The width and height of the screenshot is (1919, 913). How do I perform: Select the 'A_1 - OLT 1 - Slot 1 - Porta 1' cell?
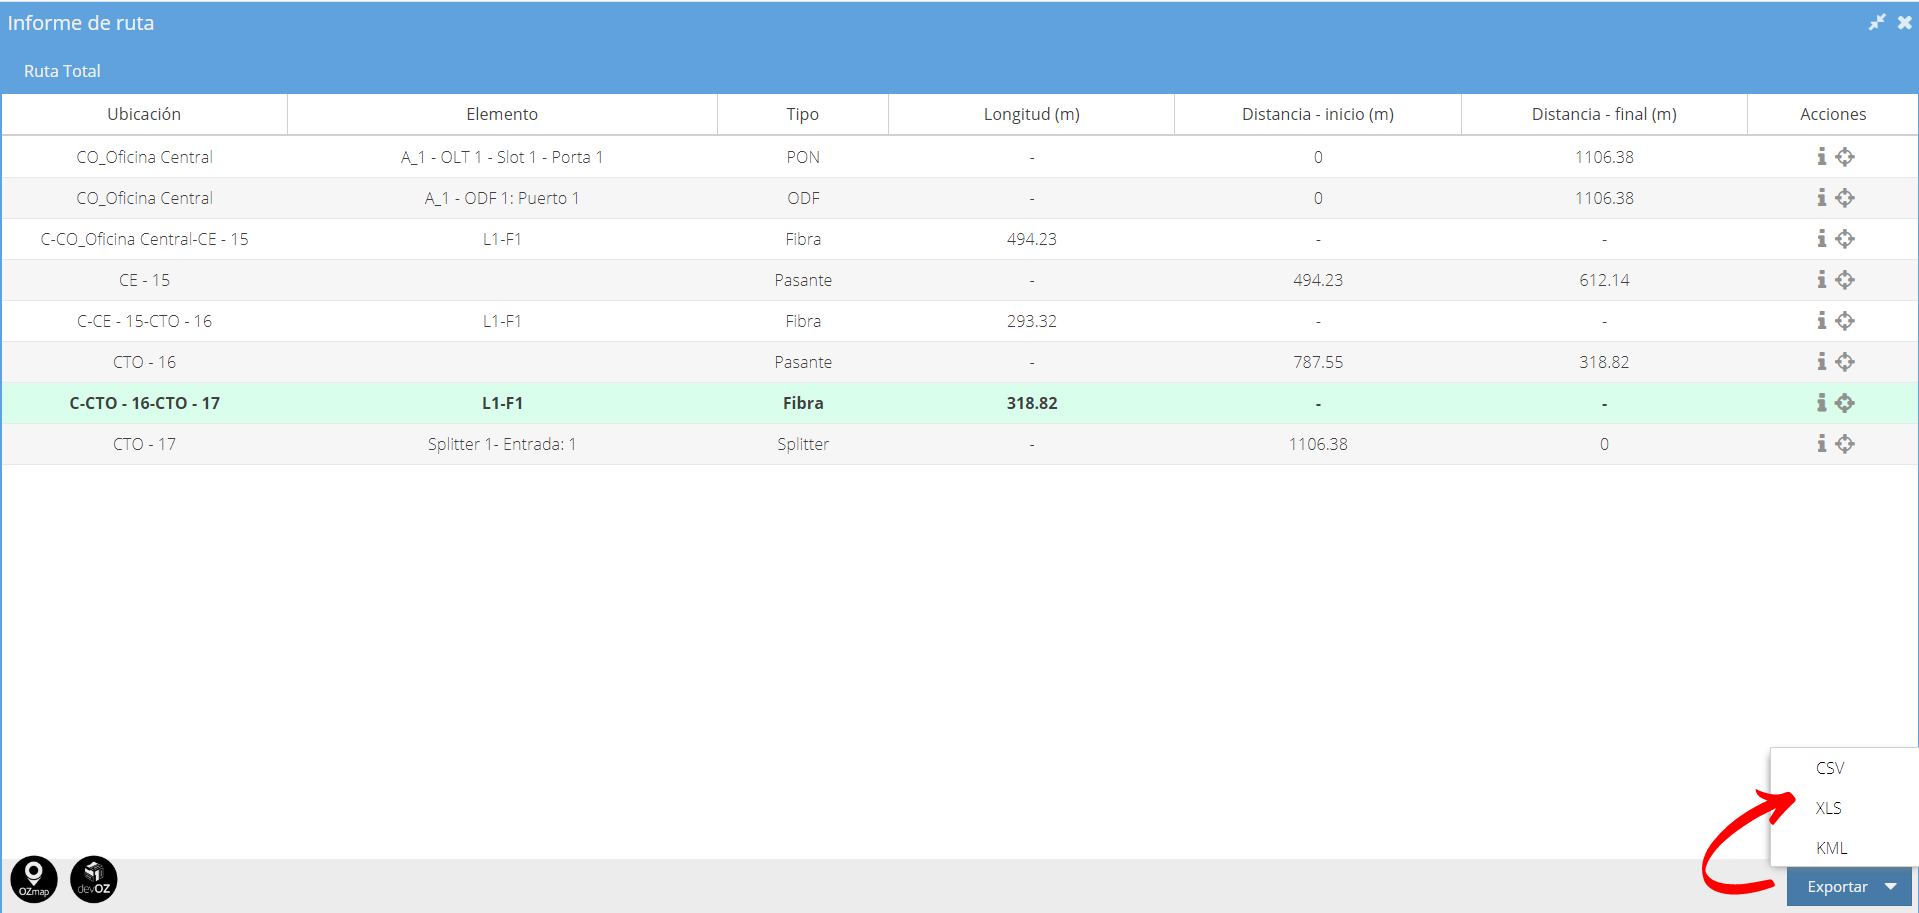click(x=502, y=157)
